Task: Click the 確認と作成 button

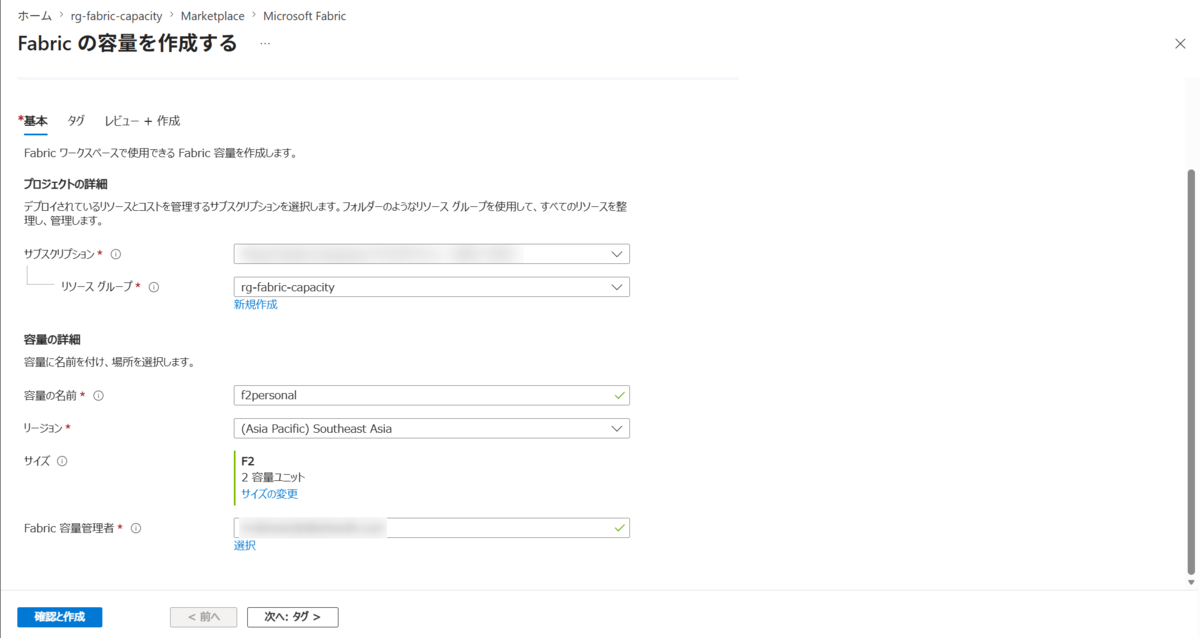Action: pos(60,617)
